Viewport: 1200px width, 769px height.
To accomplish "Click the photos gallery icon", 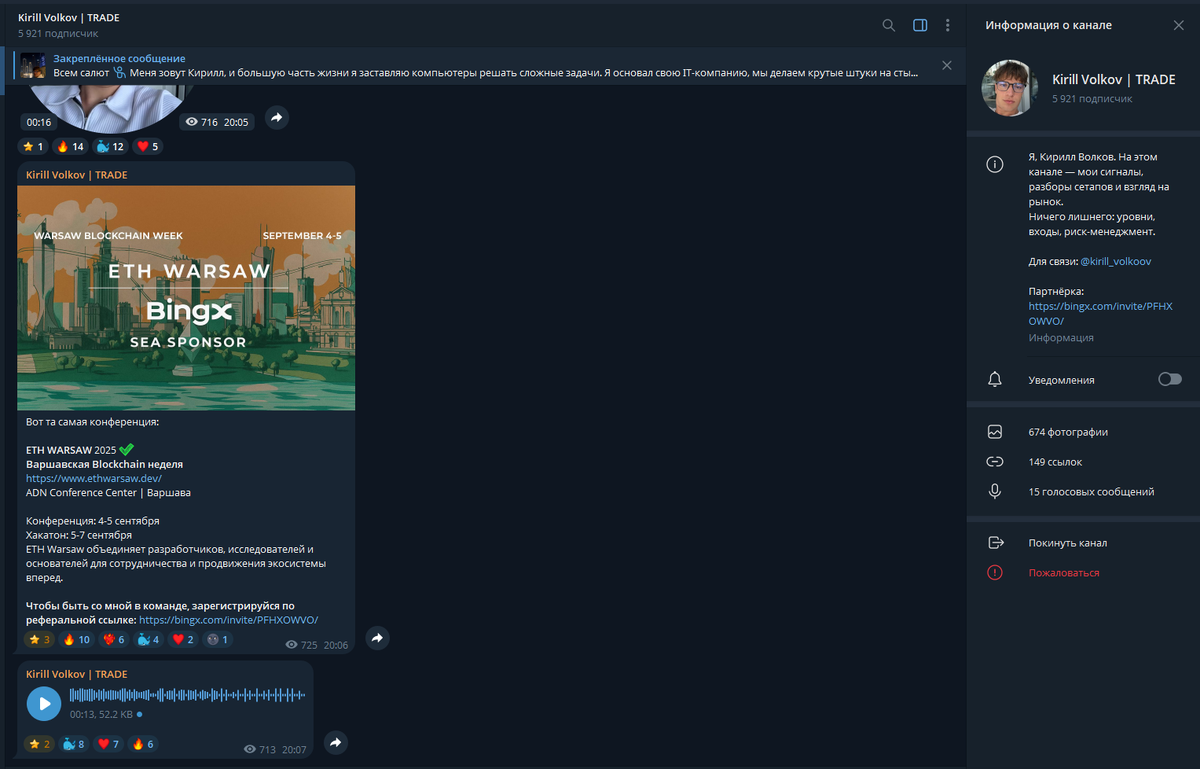I will (x=994, y=432).
